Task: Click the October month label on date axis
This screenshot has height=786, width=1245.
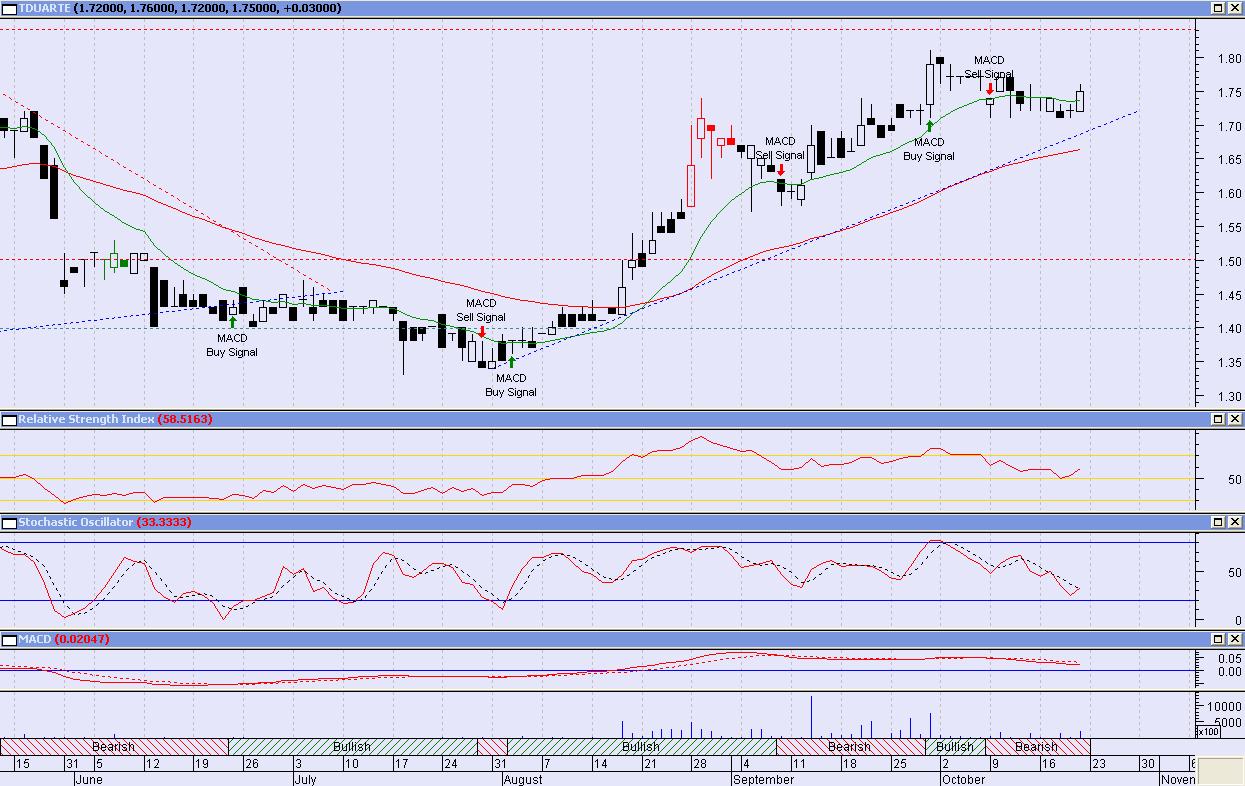Action: click(x=964, y=779)
